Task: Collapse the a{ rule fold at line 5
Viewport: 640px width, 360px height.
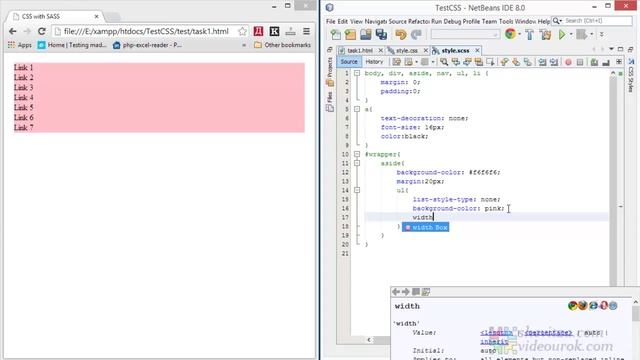Action: (357, 109)
